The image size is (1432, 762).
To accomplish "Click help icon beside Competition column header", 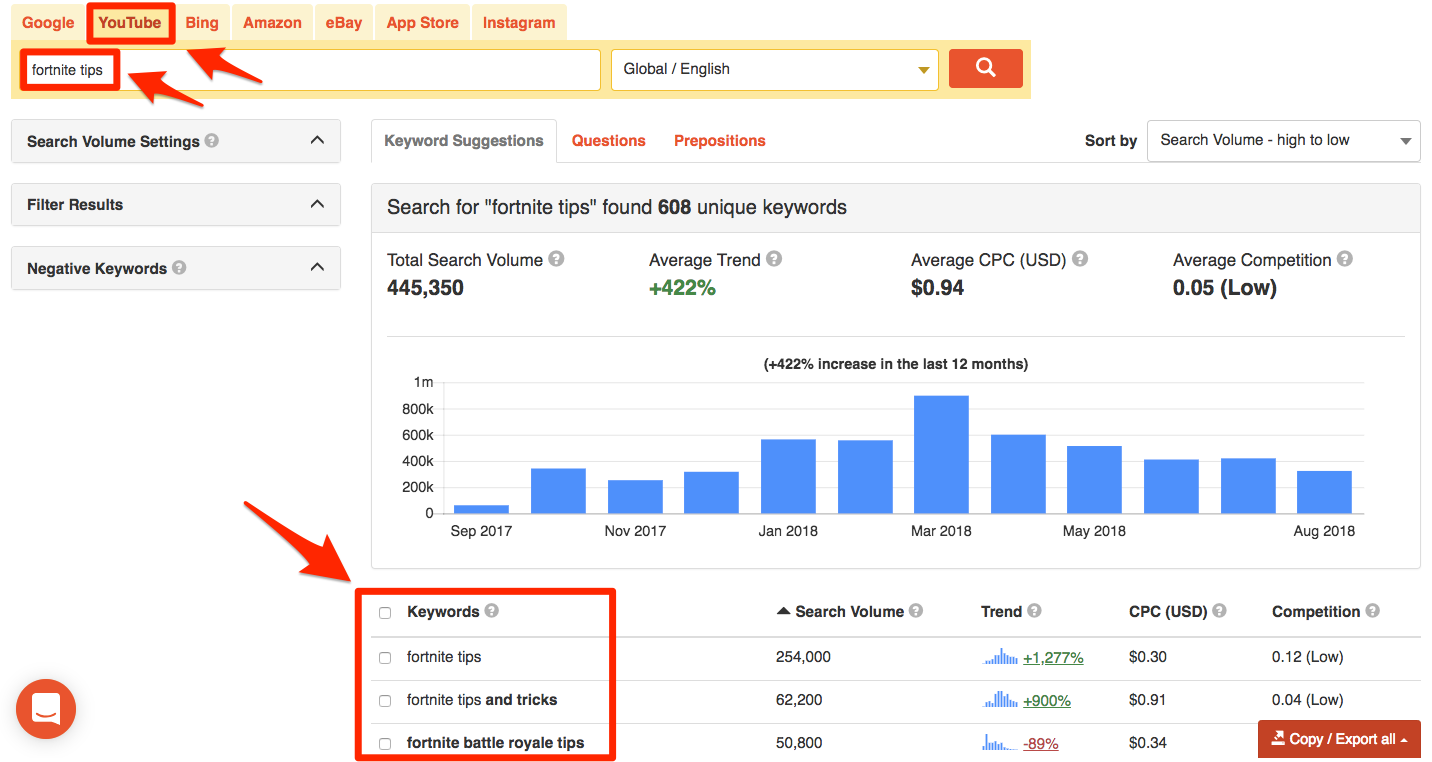I will click(x=1373, y=611).
